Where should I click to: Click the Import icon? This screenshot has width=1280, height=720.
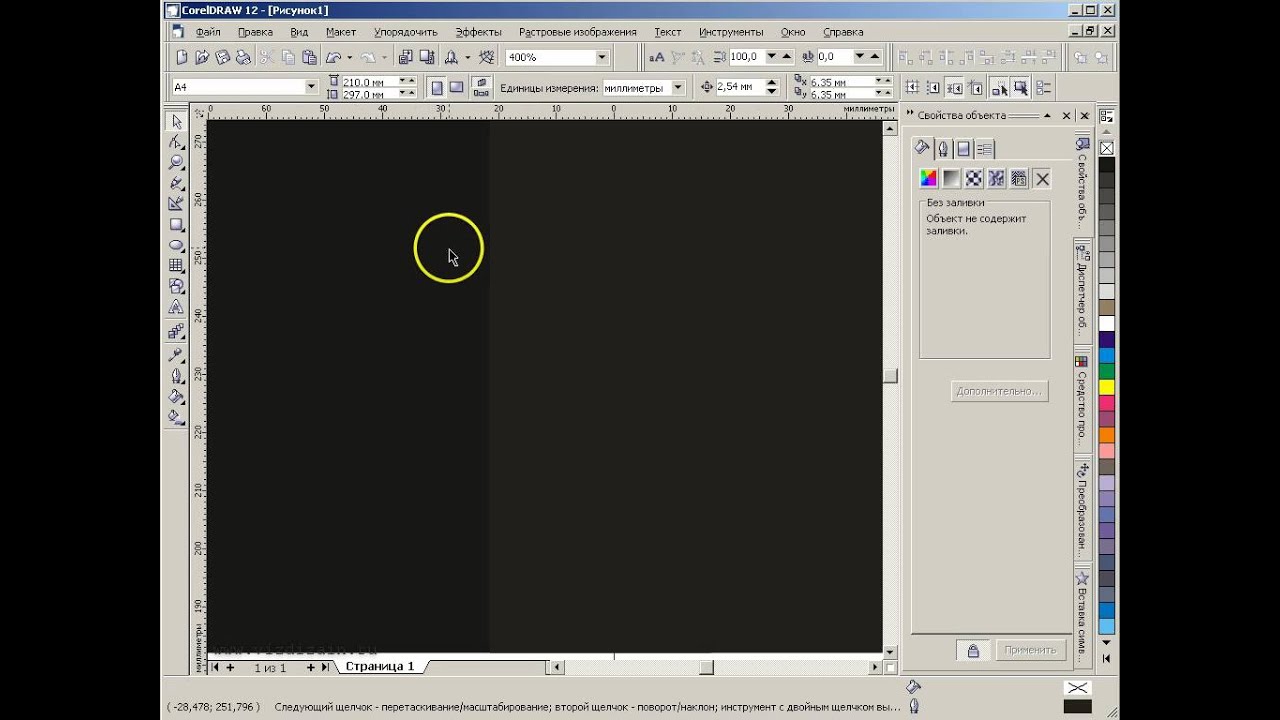point(406,57)
